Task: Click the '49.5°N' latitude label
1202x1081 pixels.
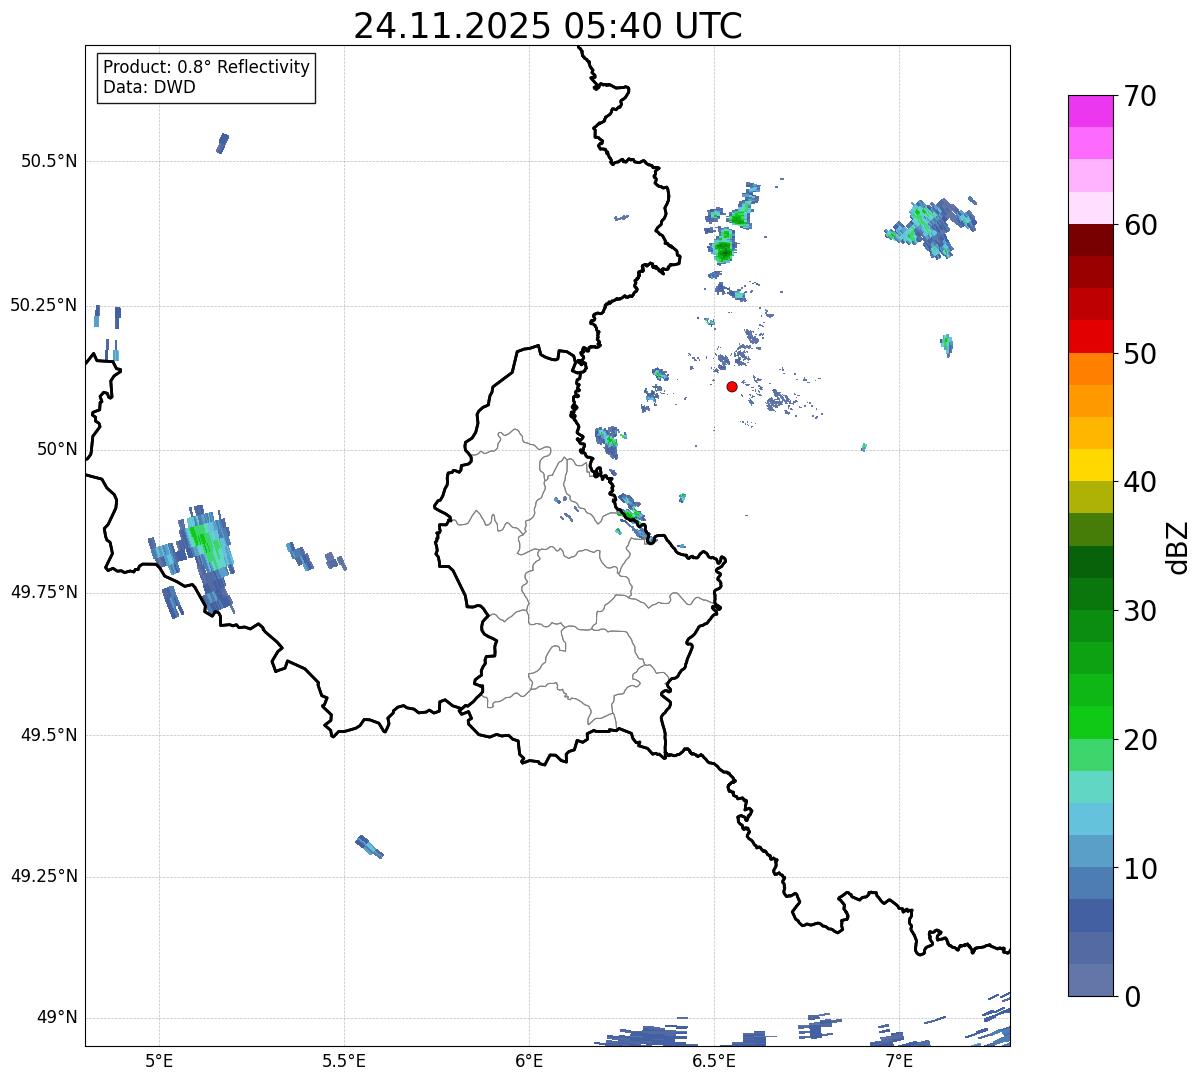Action: tap(50, 735)
